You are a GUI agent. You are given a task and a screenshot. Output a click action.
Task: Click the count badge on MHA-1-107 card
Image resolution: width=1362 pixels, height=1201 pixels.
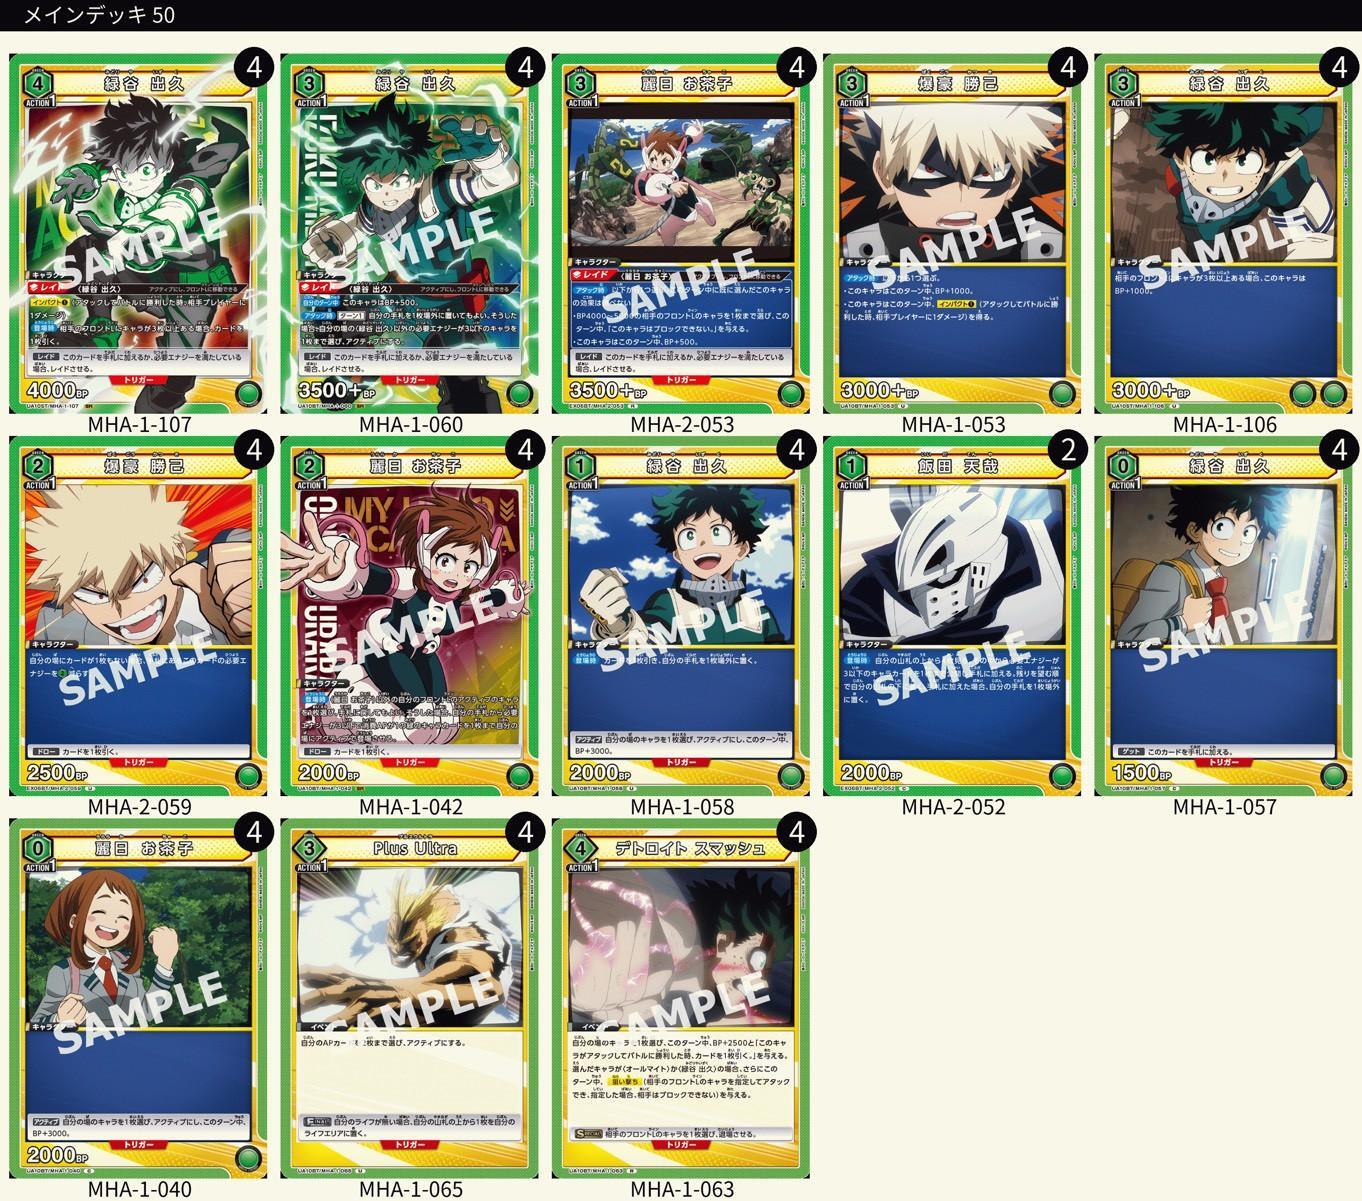click(x=254, y=67)
